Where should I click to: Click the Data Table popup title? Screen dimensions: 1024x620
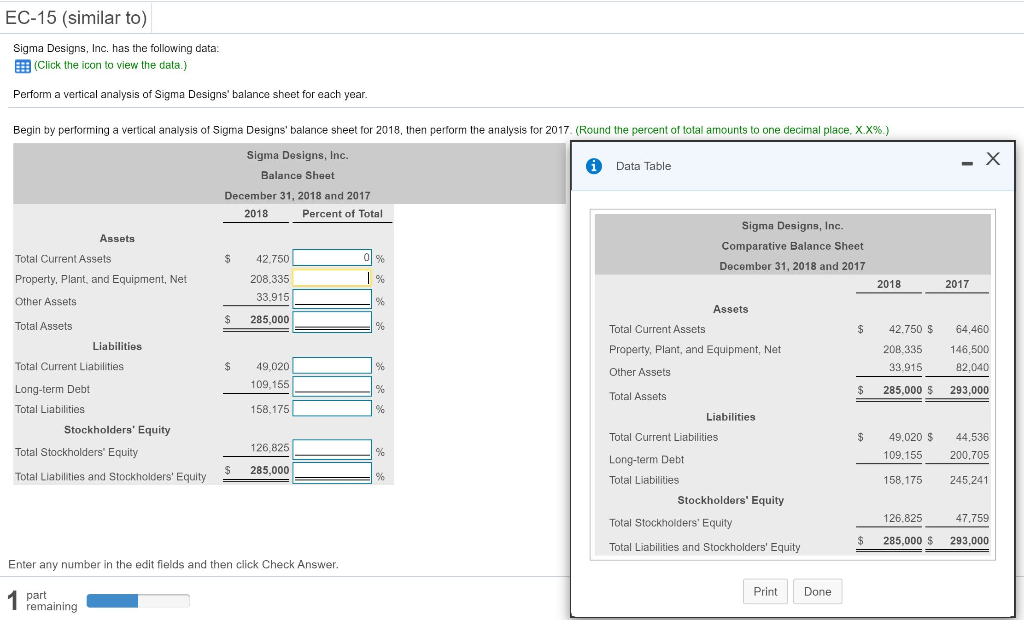[643, 166]
